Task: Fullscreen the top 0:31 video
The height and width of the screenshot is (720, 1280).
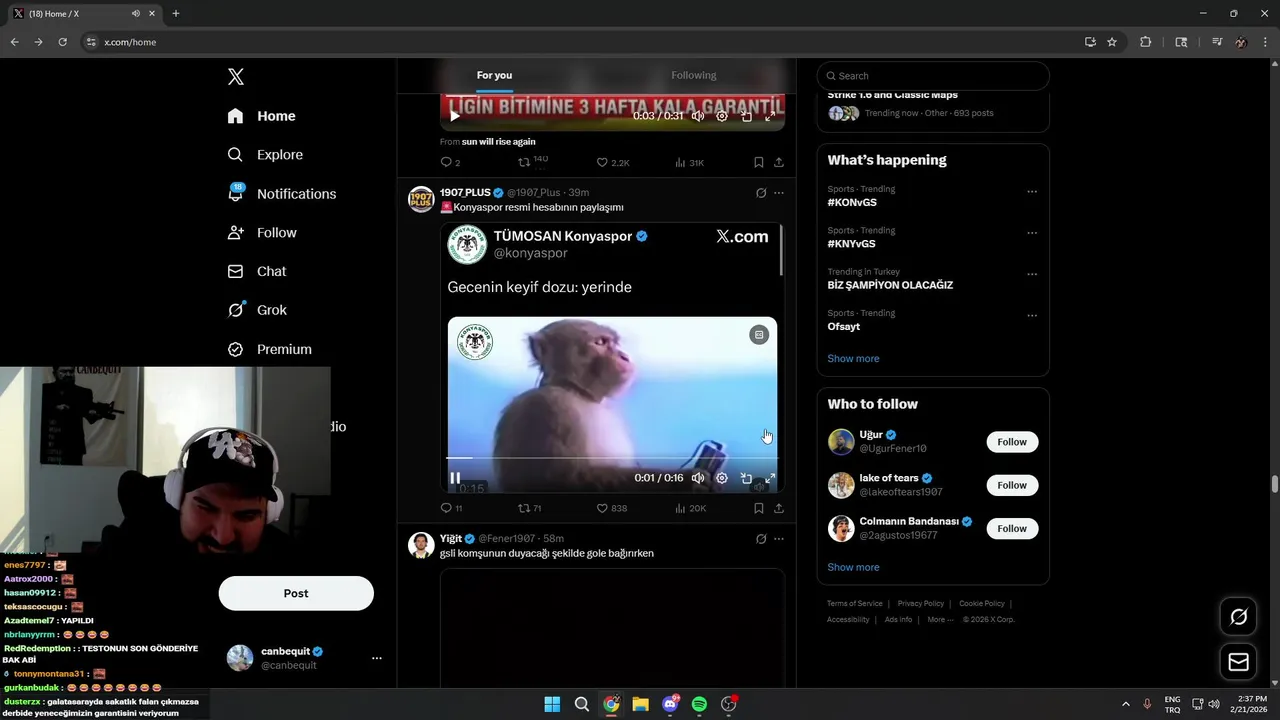Action: [770, 116]
